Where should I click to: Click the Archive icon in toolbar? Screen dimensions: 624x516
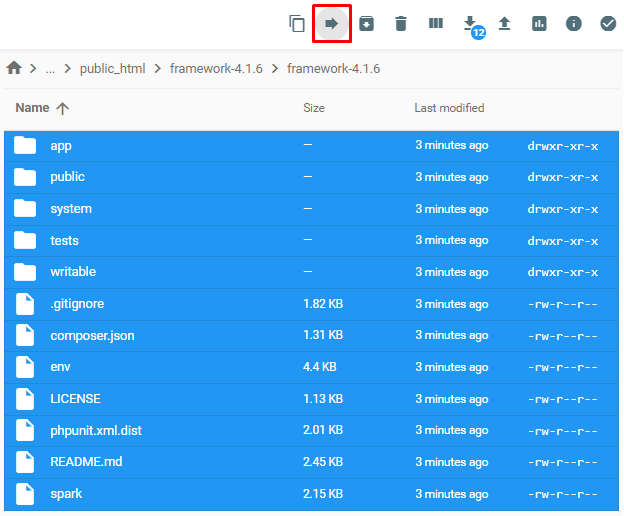coord(366,24)
